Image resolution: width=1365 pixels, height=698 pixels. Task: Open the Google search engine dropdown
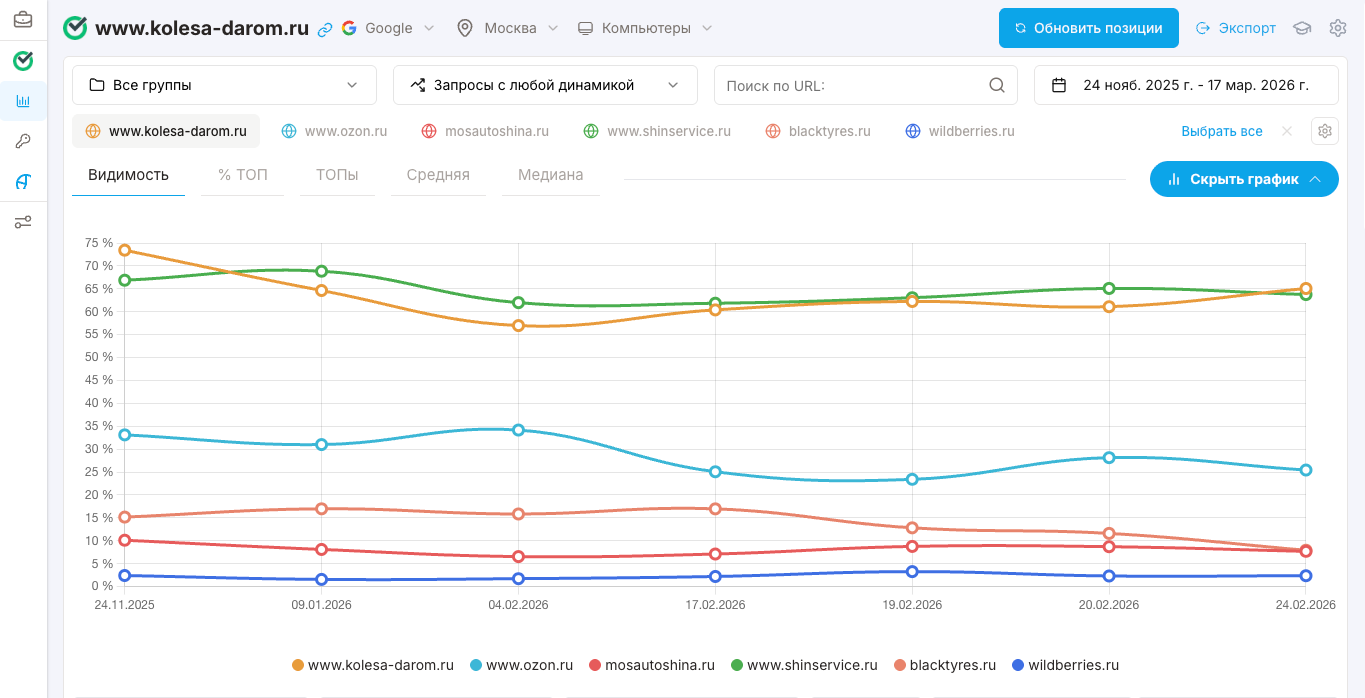point(389,28)
